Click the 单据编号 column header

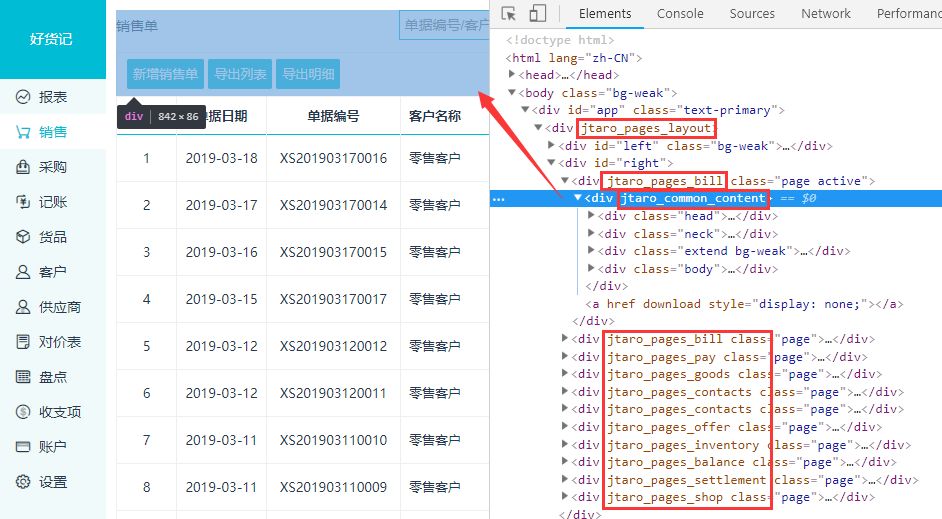(x=333, y=116)
